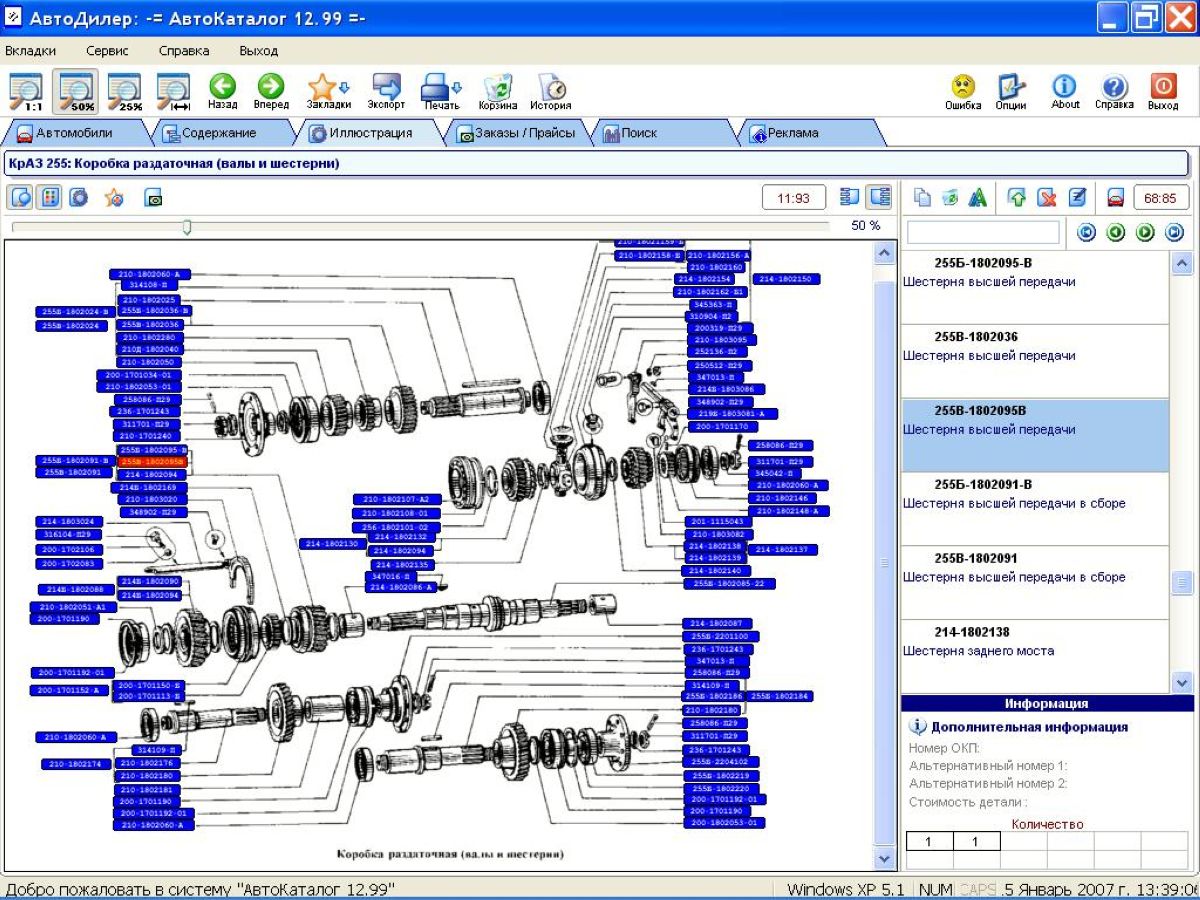
Task: Switch to the Заказы / Прайсы tab
Action: tap(517, 132)
